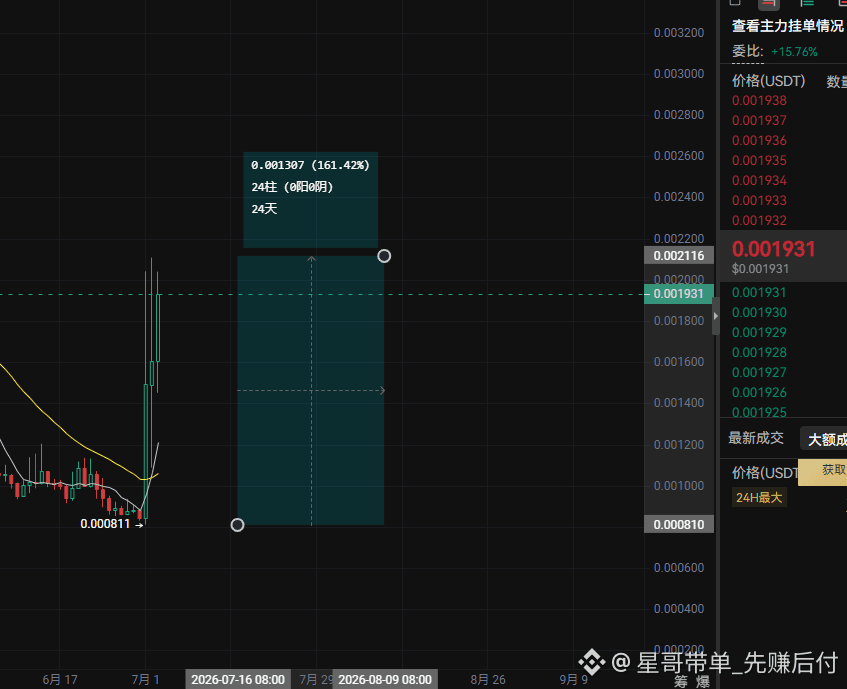Screen dimensions: 847x689
Task: Click the 9月 9 date label
Action: [573, 679]
